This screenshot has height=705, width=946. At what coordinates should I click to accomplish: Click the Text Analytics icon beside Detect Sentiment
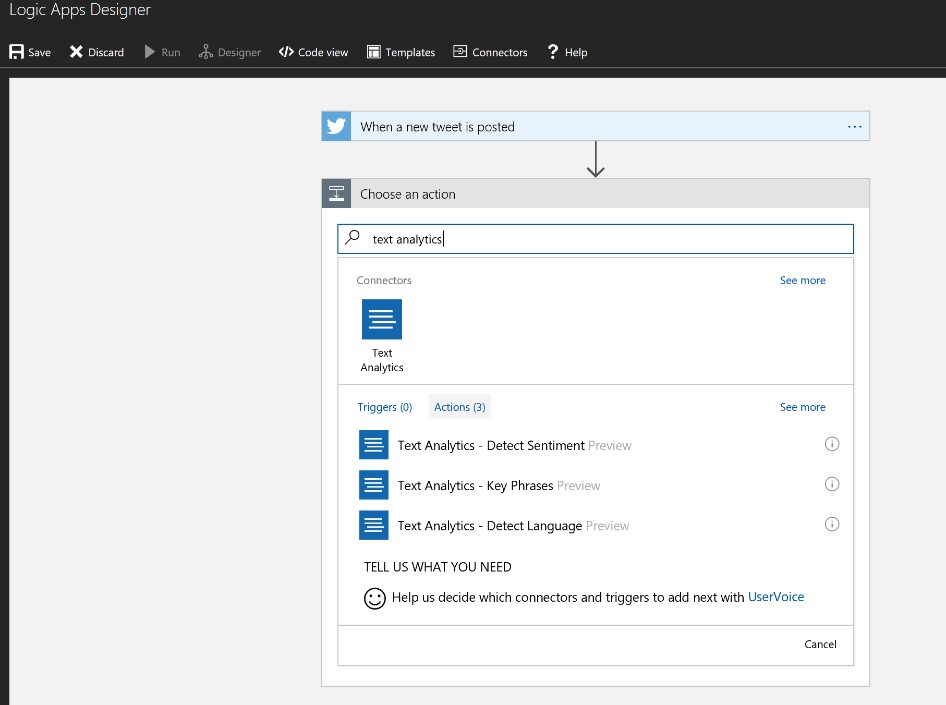[373, 444]
